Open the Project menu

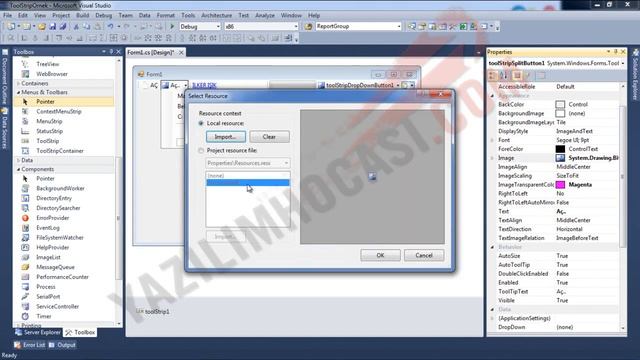pyautogui.click(x=61, y=15)
